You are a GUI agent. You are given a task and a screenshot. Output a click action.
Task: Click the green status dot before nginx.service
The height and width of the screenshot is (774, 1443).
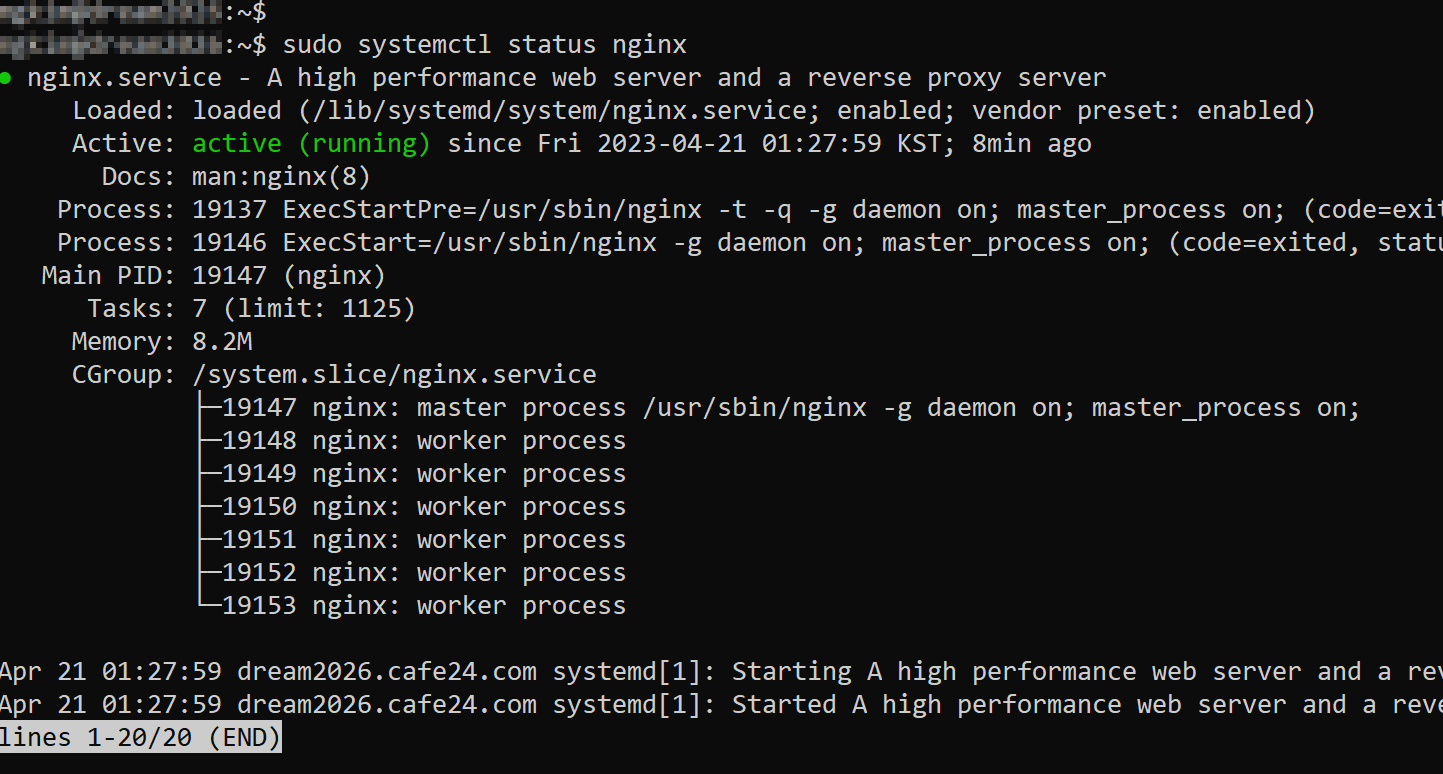pos(6,78)
